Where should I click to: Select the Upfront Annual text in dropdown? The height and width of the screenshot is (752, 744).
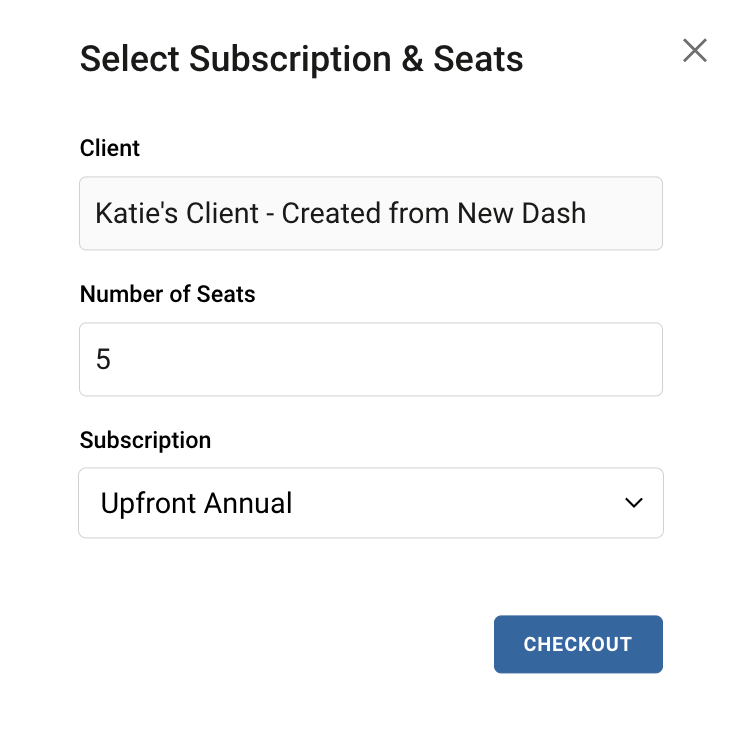pyautogui.click(x=196, y=503)
